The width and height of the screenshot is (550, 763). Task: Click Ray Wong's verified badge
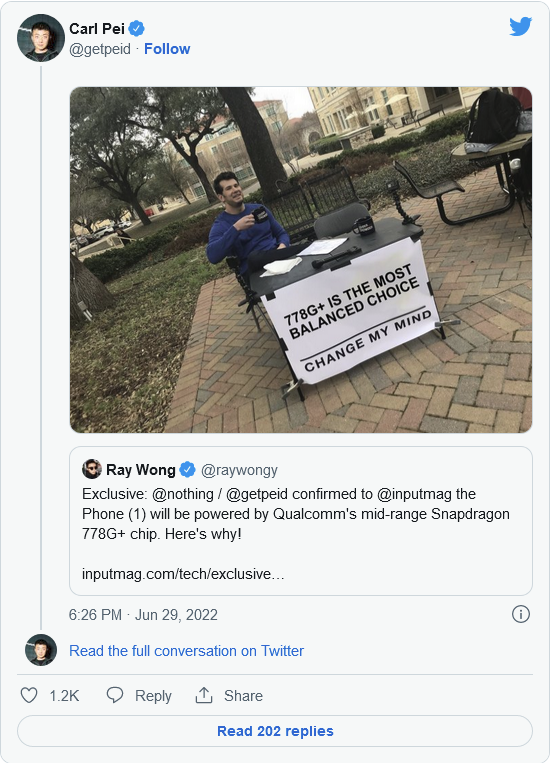point(187,470)
